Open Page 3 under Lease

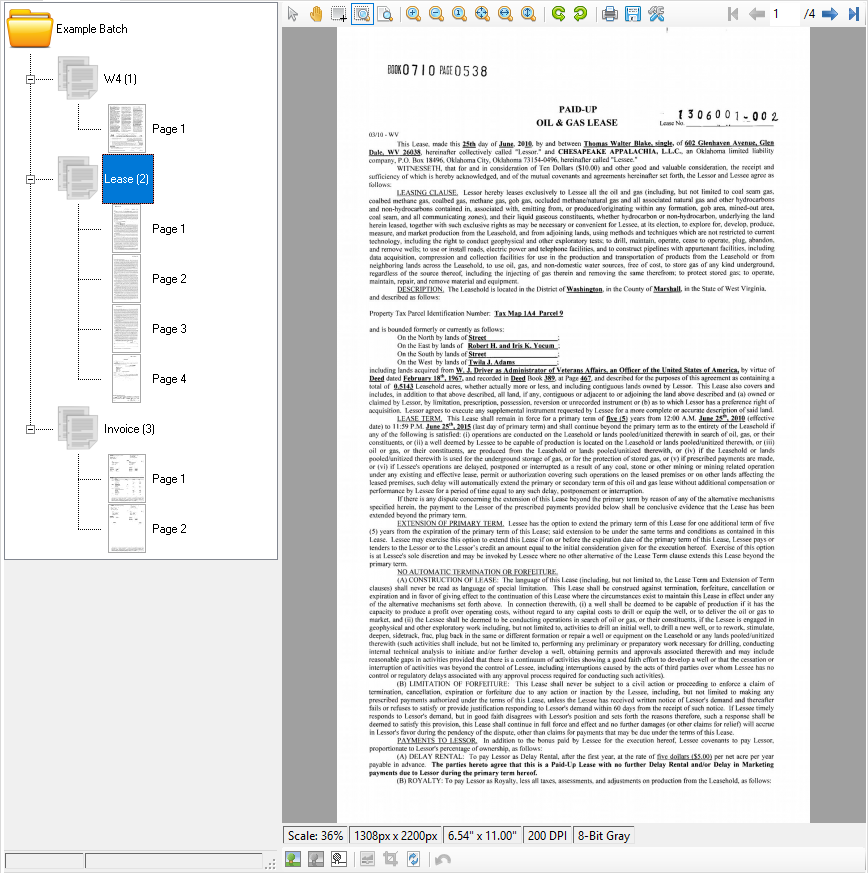pyautogui.click(x=169, y=329)
